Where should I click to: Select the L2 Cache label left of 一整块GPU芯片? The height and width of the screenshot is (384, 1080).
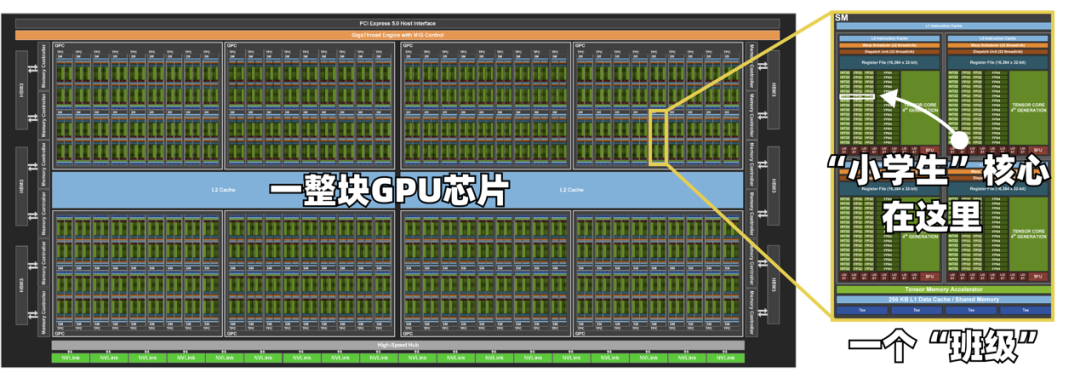coord(222,190)
